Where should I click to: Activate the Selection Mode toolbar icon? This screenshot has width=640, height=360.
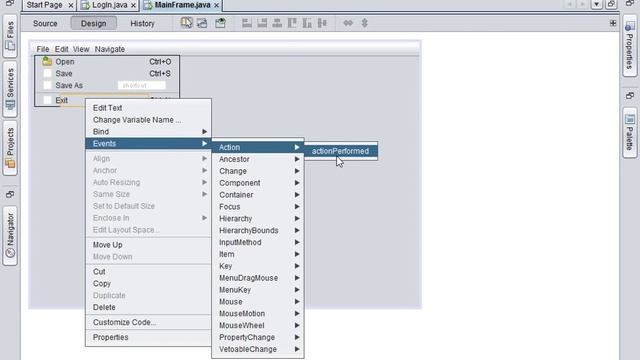pyautogui.click(x=187, y=23)
